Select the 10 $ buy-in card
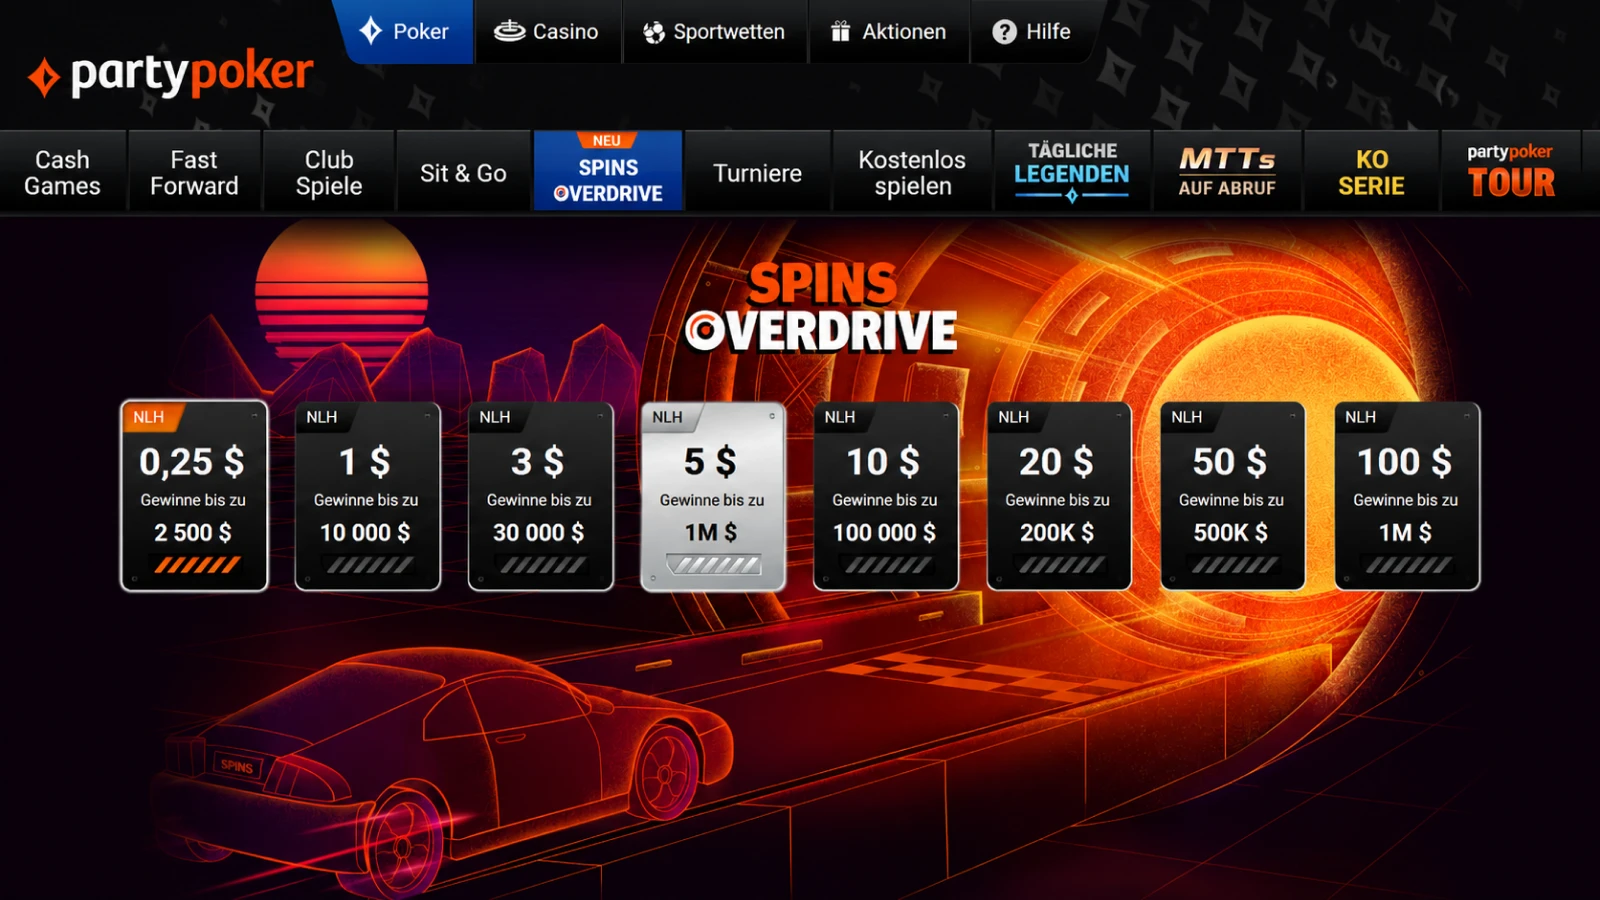This screenshot has height=900, width=1600. pyautogui.click(x=886, y=496)
